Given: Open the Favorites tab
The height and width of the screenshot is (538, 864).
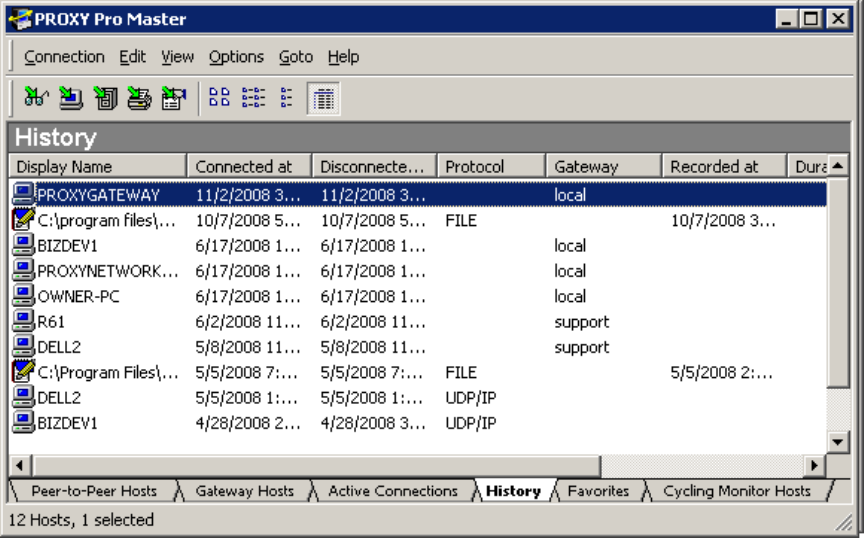Looking at the screenshot, I should point(598,491).
